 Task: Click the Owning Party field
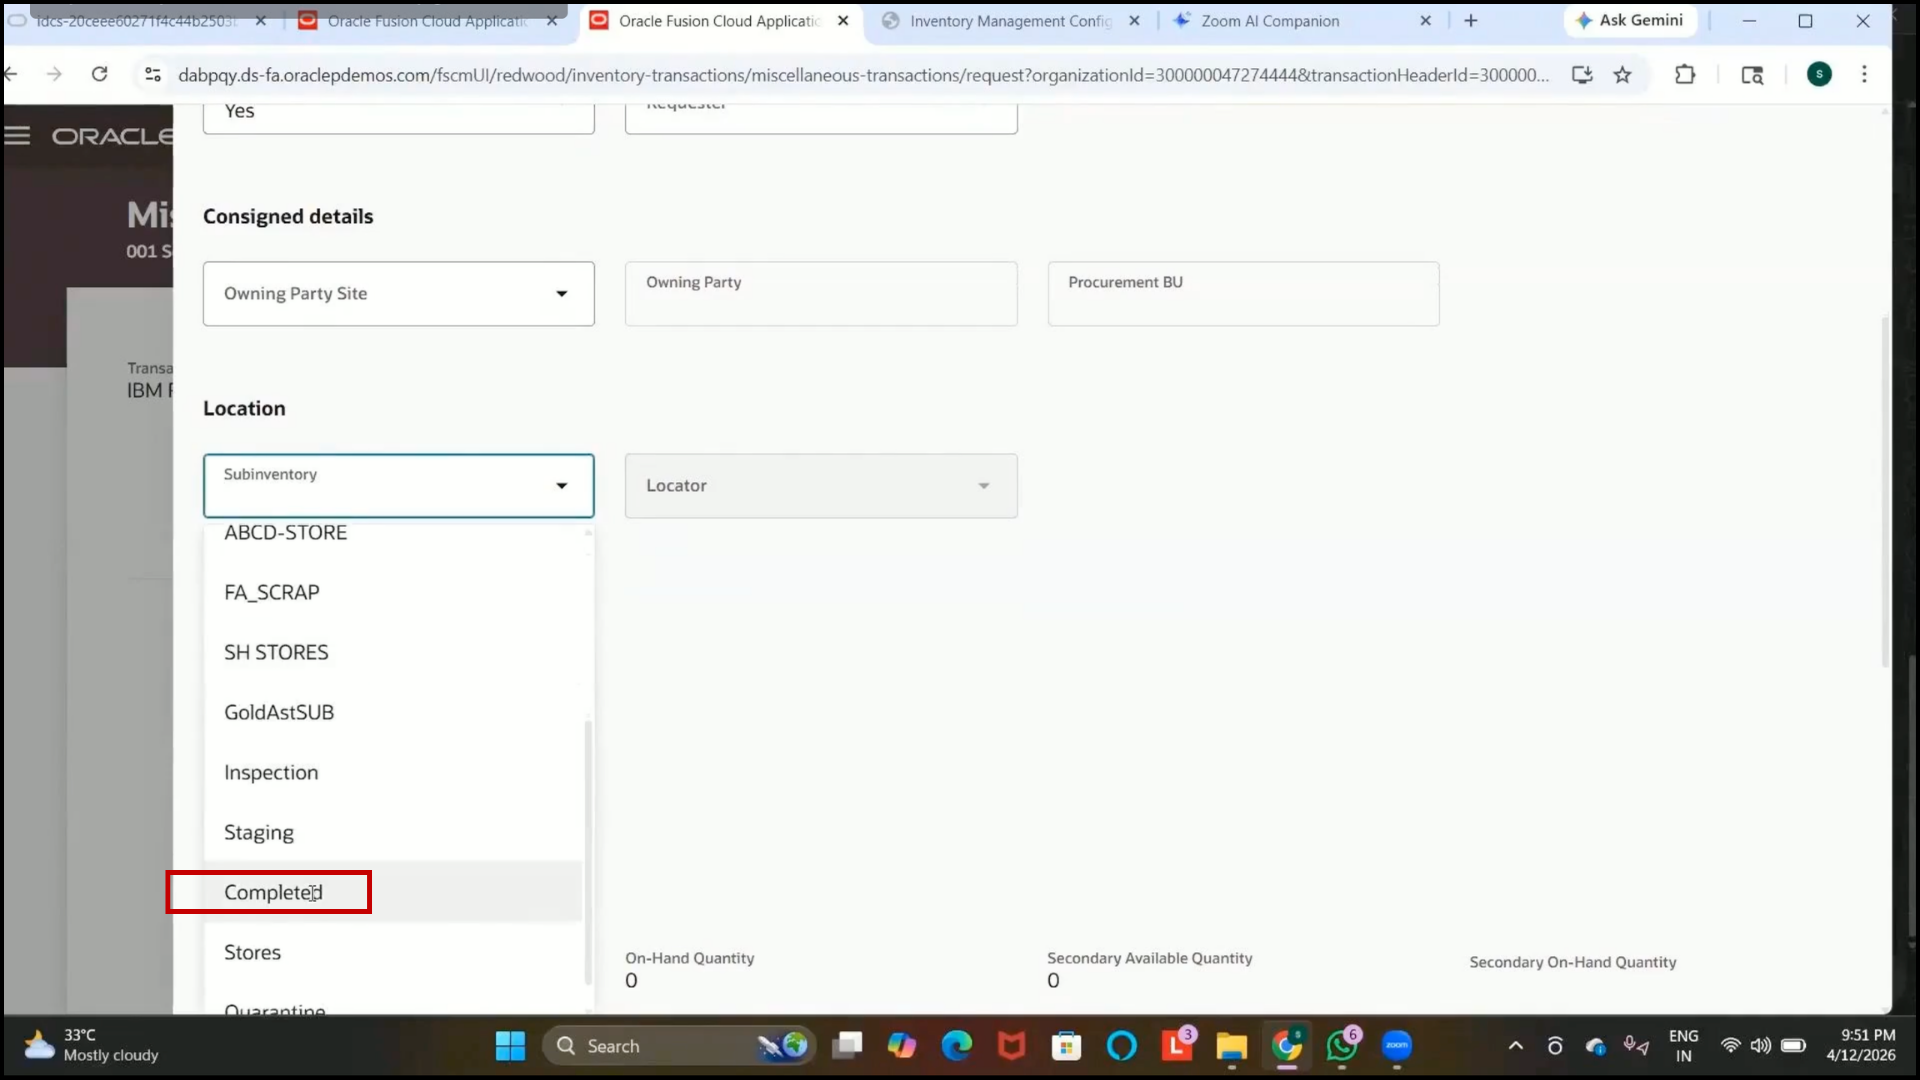821,293
